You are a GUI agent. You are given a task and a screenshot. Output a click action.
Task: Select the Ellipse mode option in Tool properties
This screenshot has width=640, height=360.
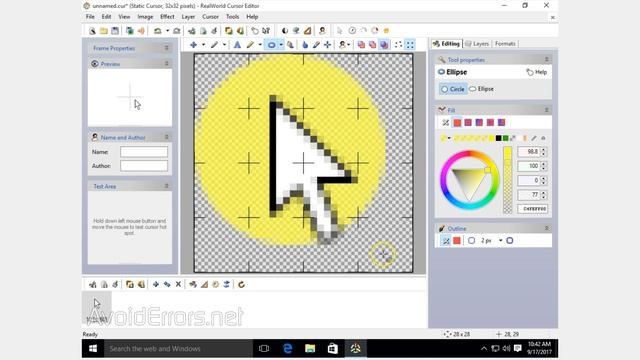[482, 89]
